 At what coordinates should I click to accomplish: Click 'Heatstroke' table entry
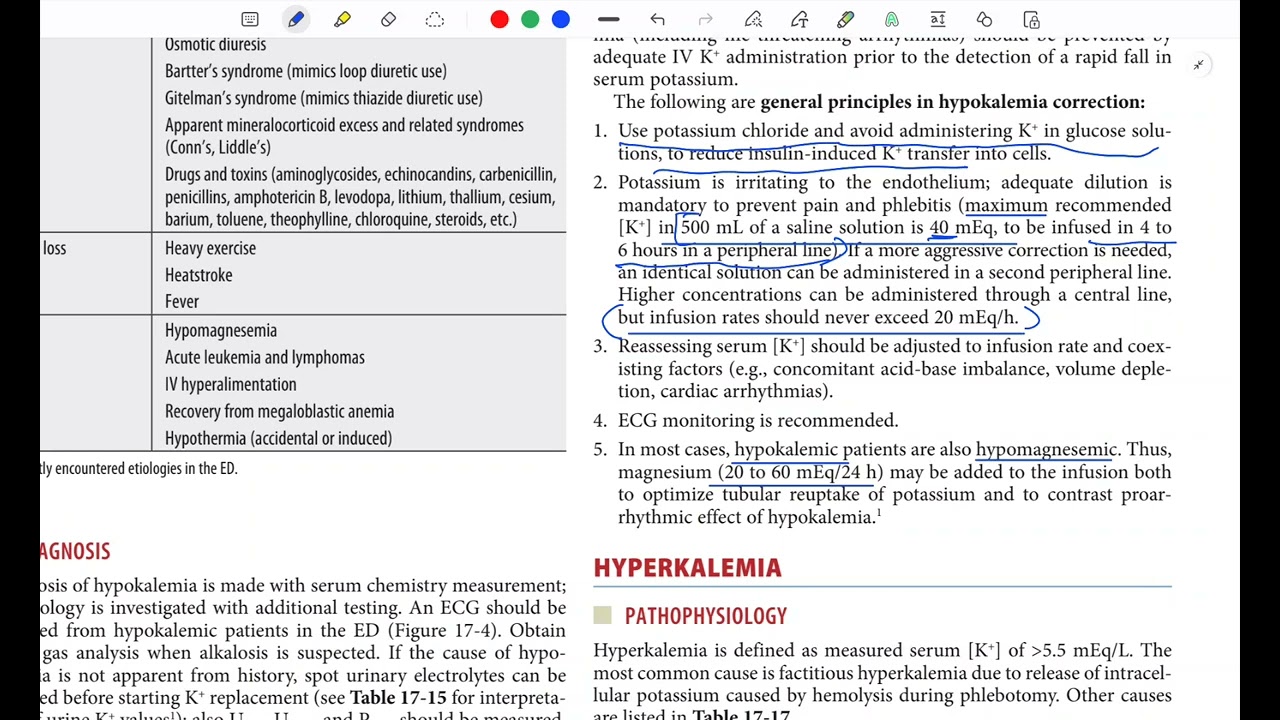pyautogui.click(x=198, y=275)
